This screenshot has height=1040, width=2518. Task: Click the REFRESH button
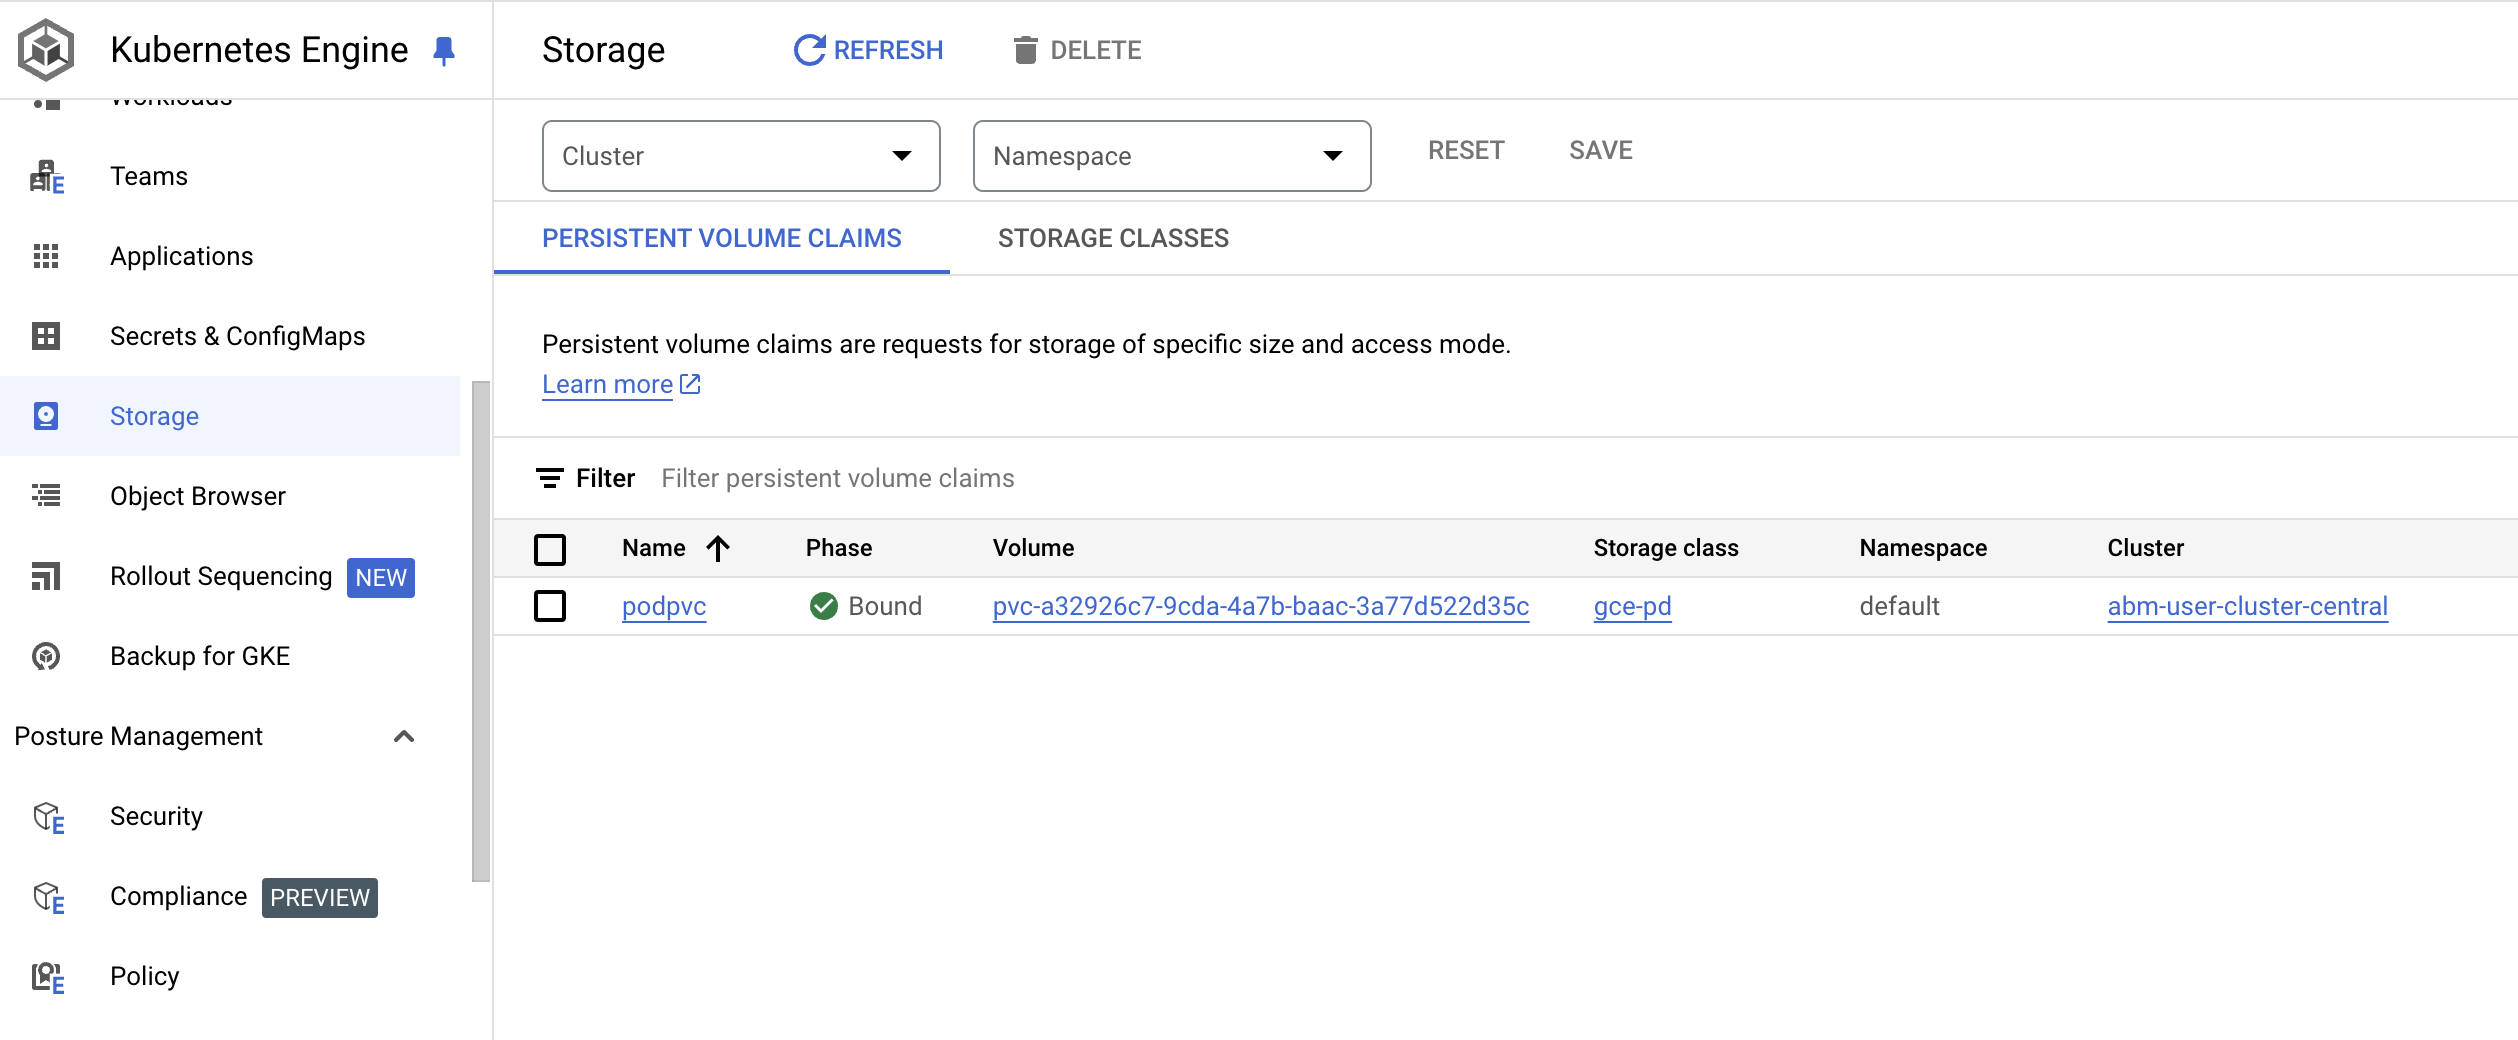click(x=868, y=50)
